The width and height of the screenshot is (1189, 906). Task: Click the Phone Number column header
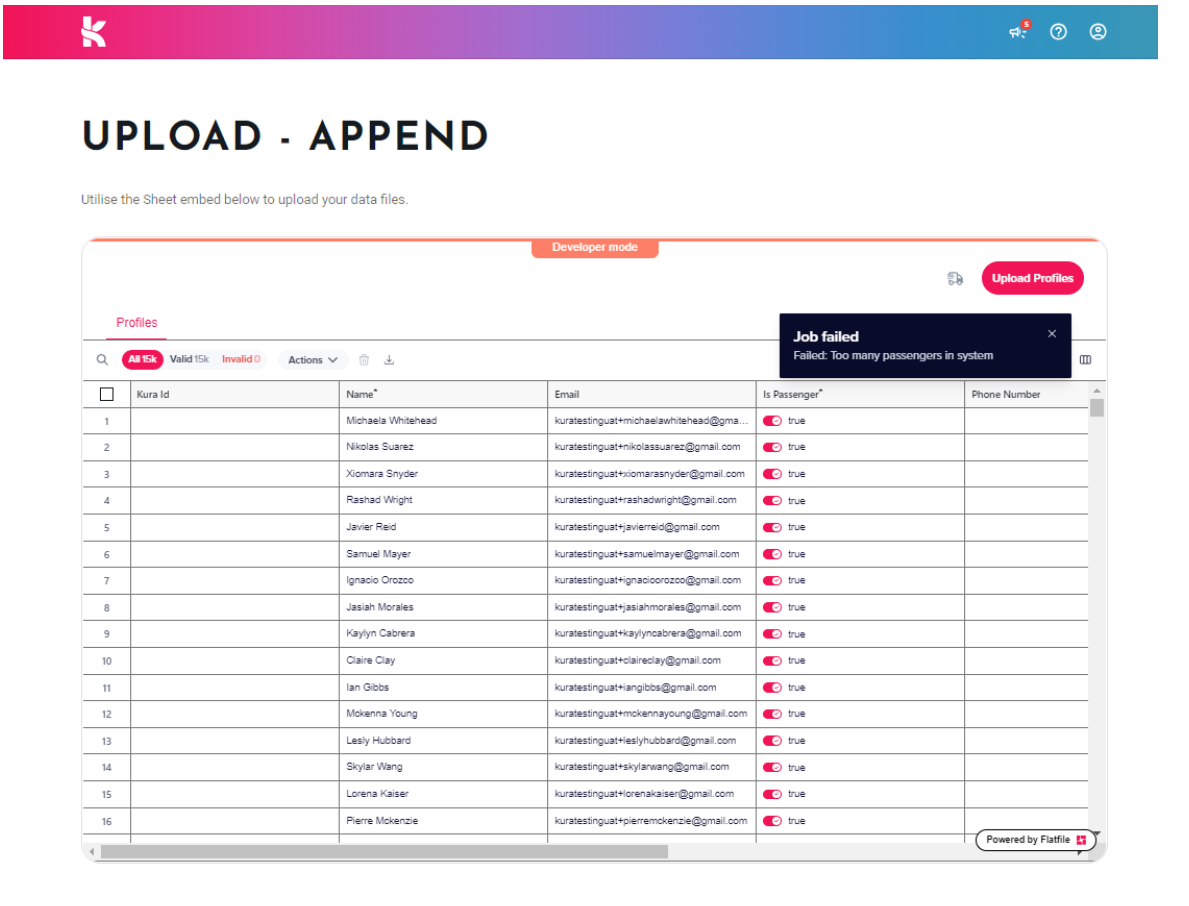coord(1026,394)
